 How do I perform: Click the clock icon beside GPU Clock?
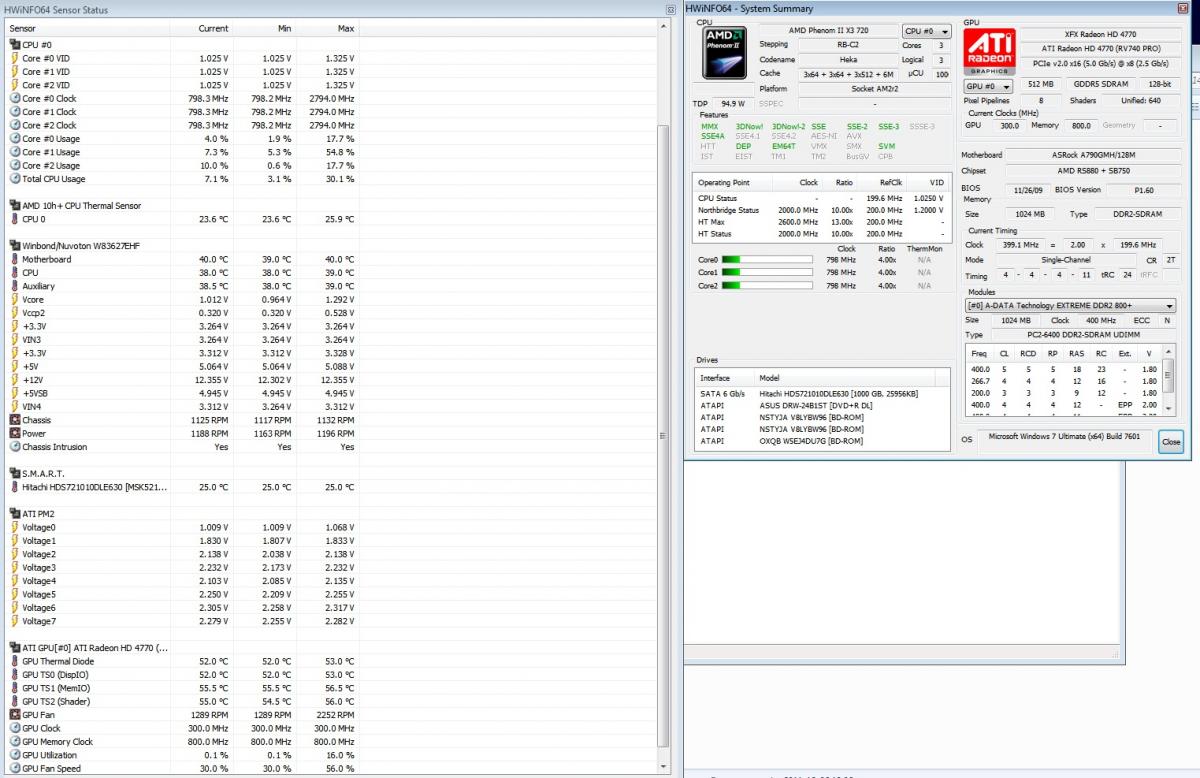click(x=14, y=728)
